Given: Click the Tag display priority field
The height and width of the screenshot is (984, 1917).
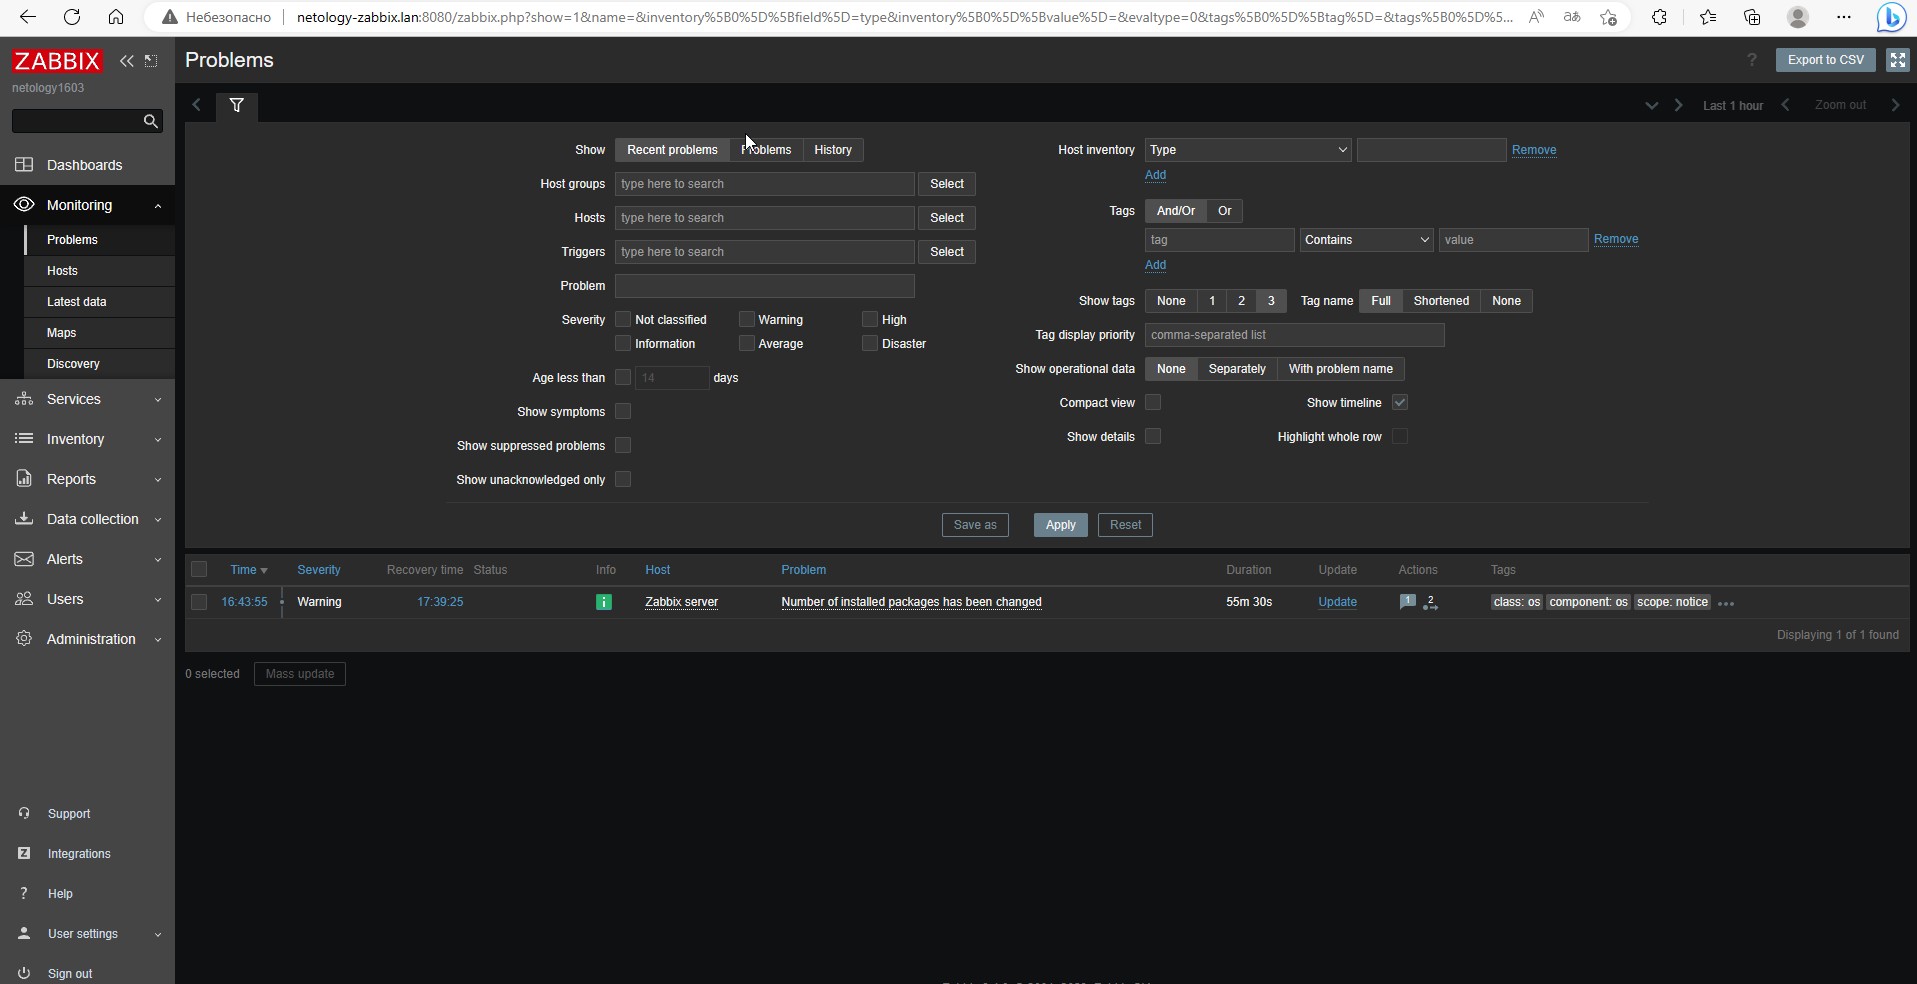Looking at the screenshot, I should (x=1295, y=335).
